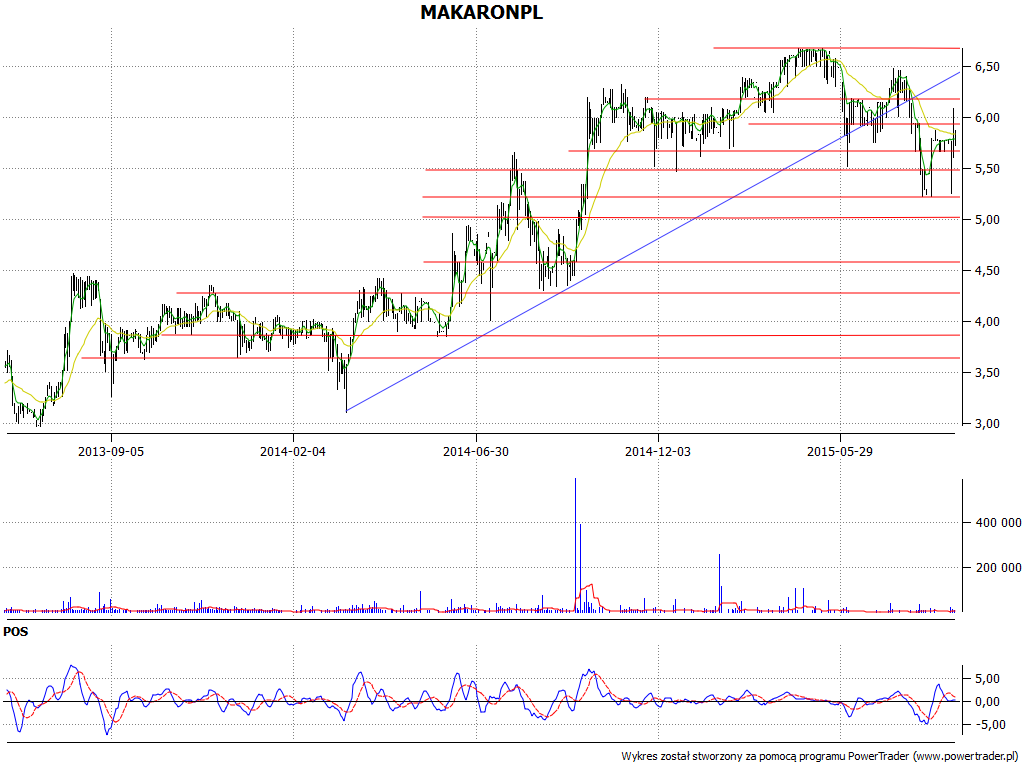Select the 2014-06-30 date label
The image size is (1024, 768).
(476, 451)
